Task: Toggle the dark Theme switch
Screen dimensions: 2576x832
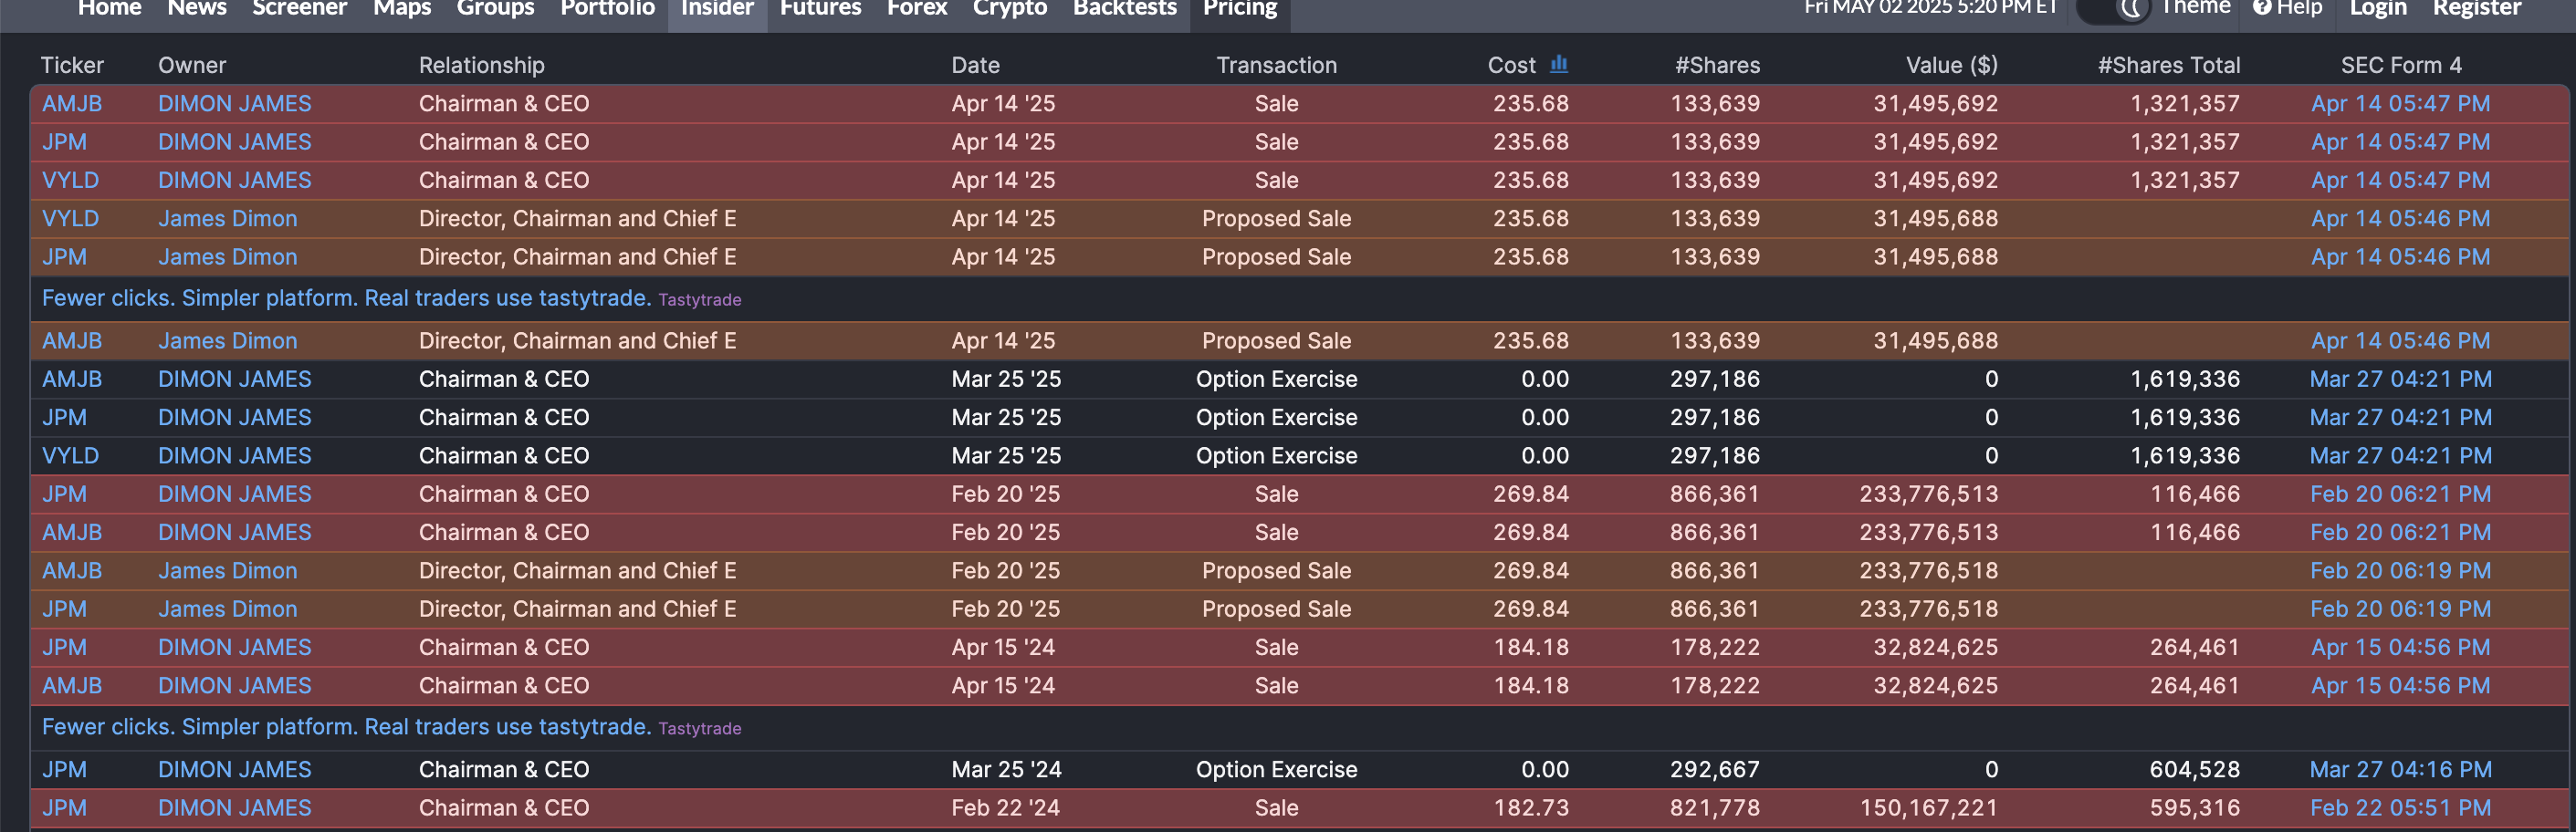Action: (x=2113, y=10)
